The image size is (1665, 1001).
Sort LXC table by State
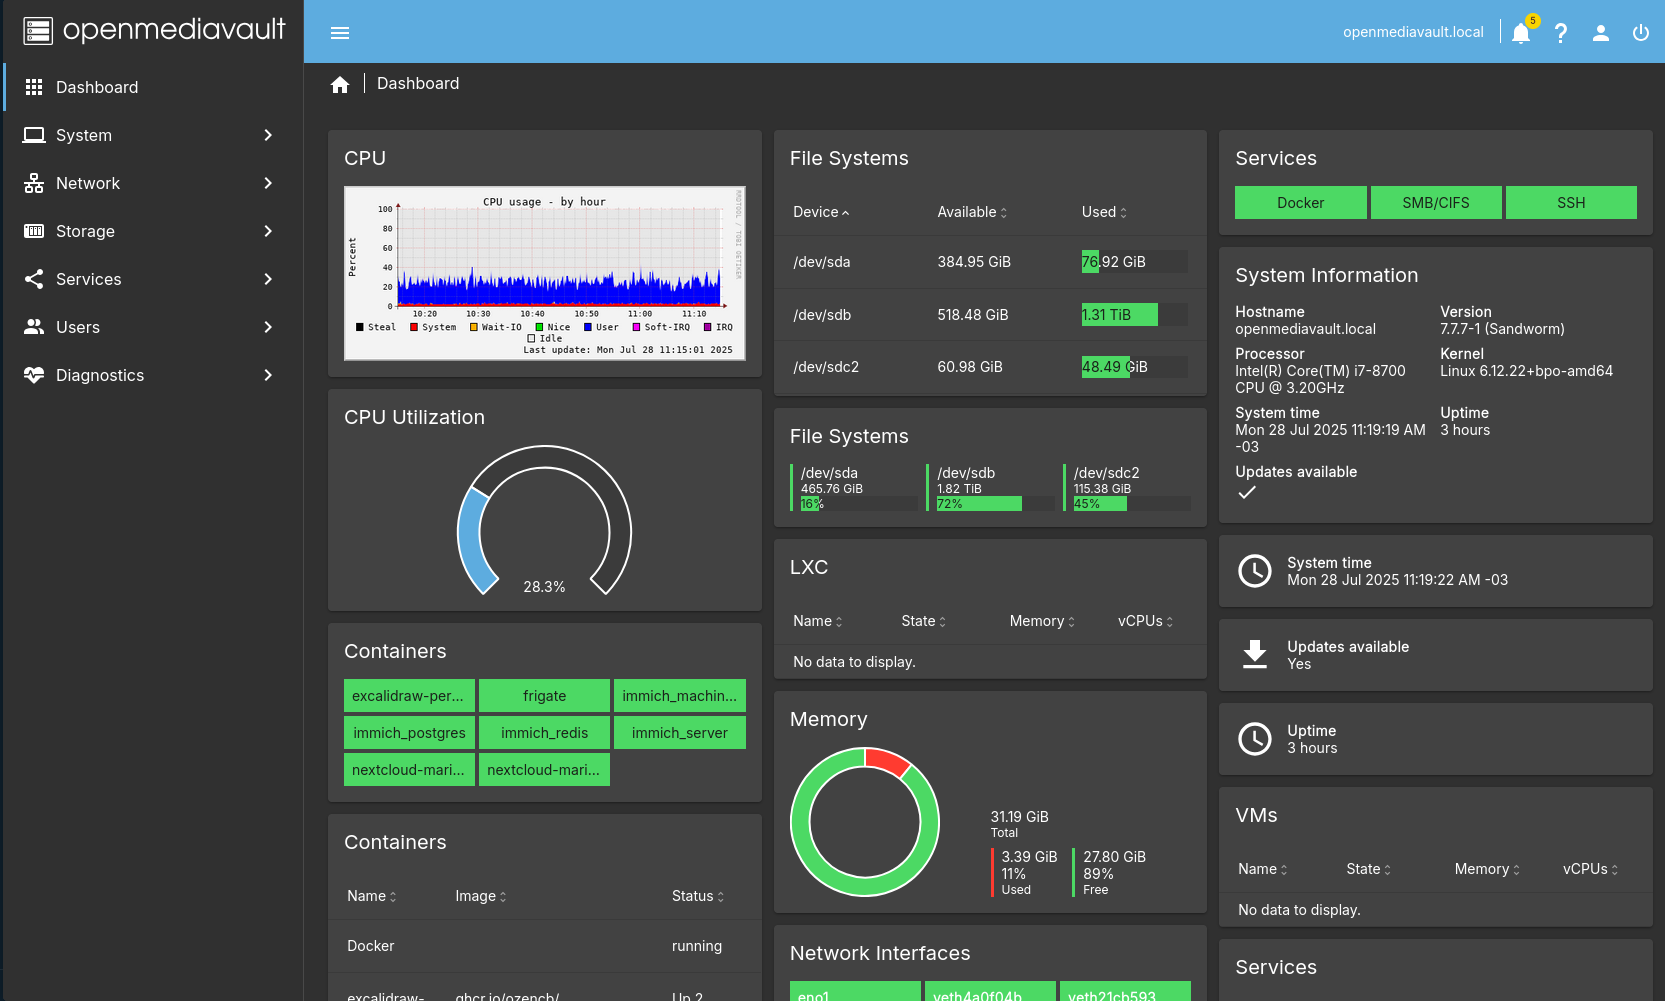[x=923, y=621]
